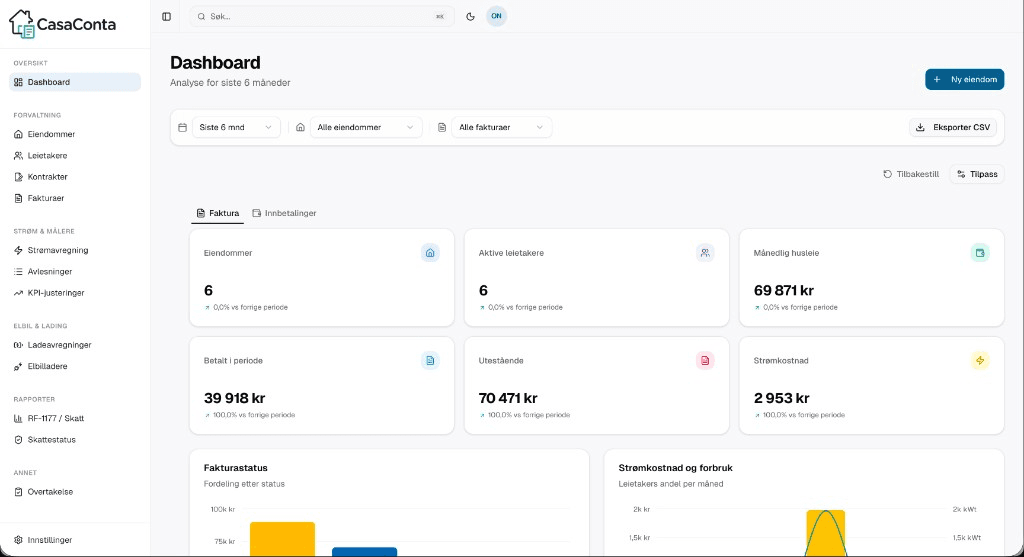Click the Aktive leietakere card people icon
Screen dimensions: 1024x557
[x=705, y=253]
